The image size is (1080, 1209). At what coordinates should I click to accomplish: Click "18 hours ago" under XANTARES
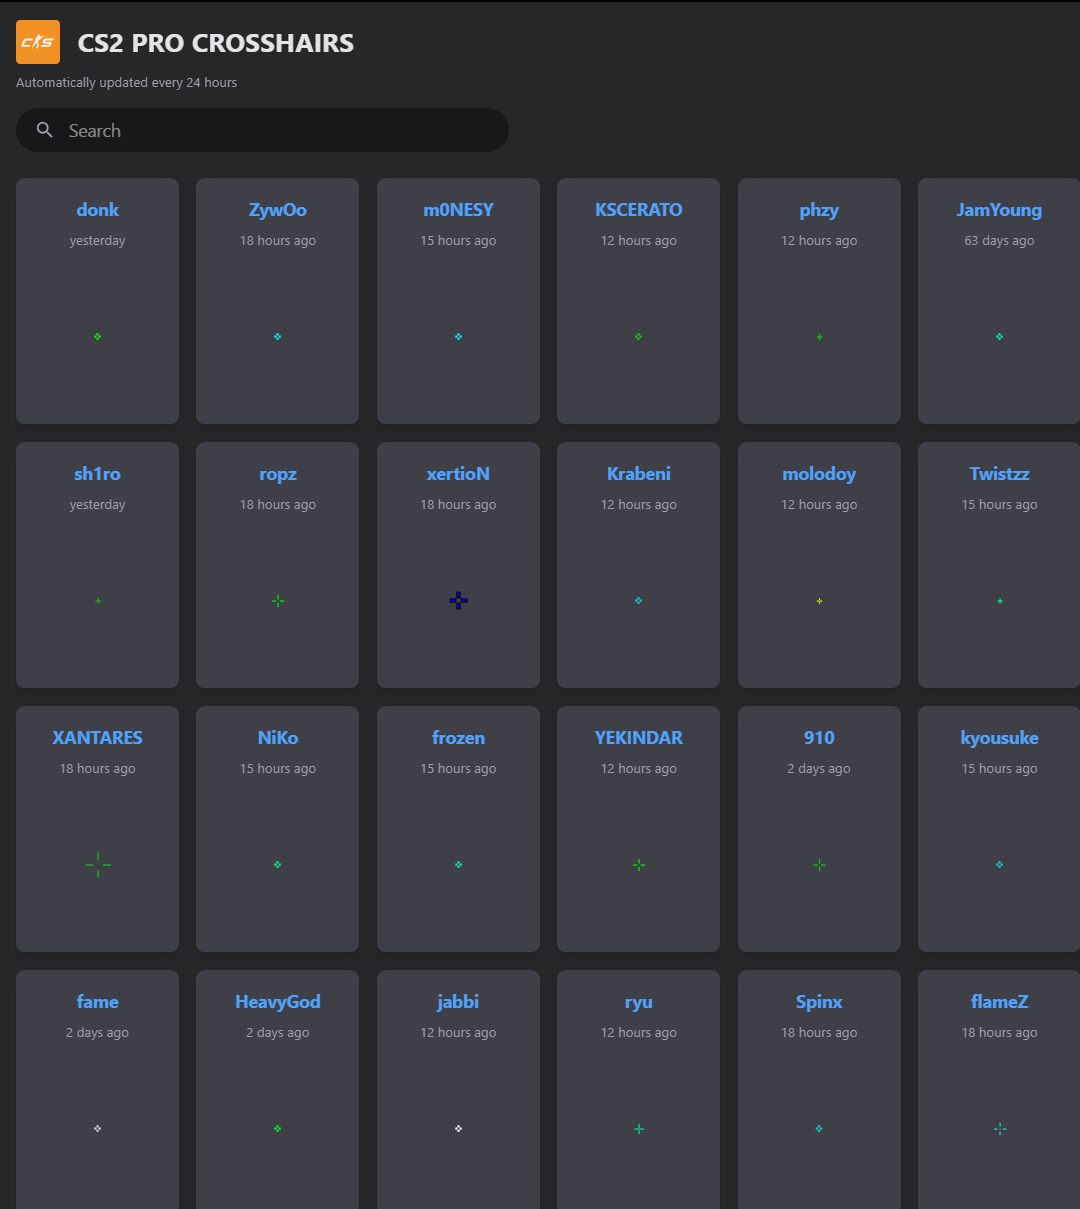click(98, 769)
